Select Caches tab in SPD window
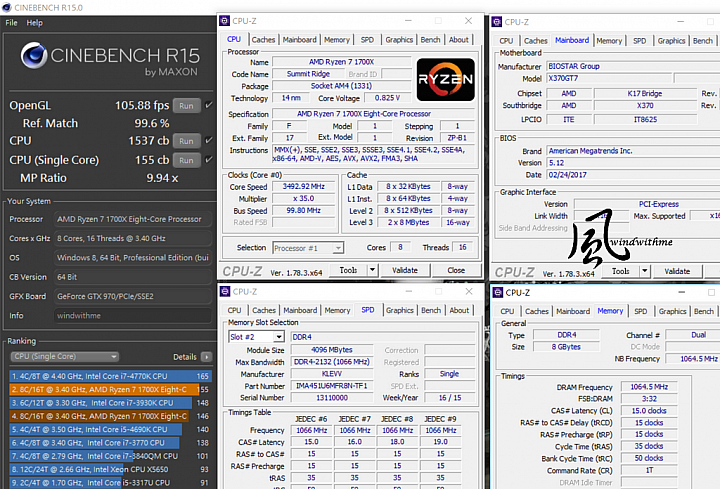The height and width of the screenshot is (489, 720). (x=264, y=310)
